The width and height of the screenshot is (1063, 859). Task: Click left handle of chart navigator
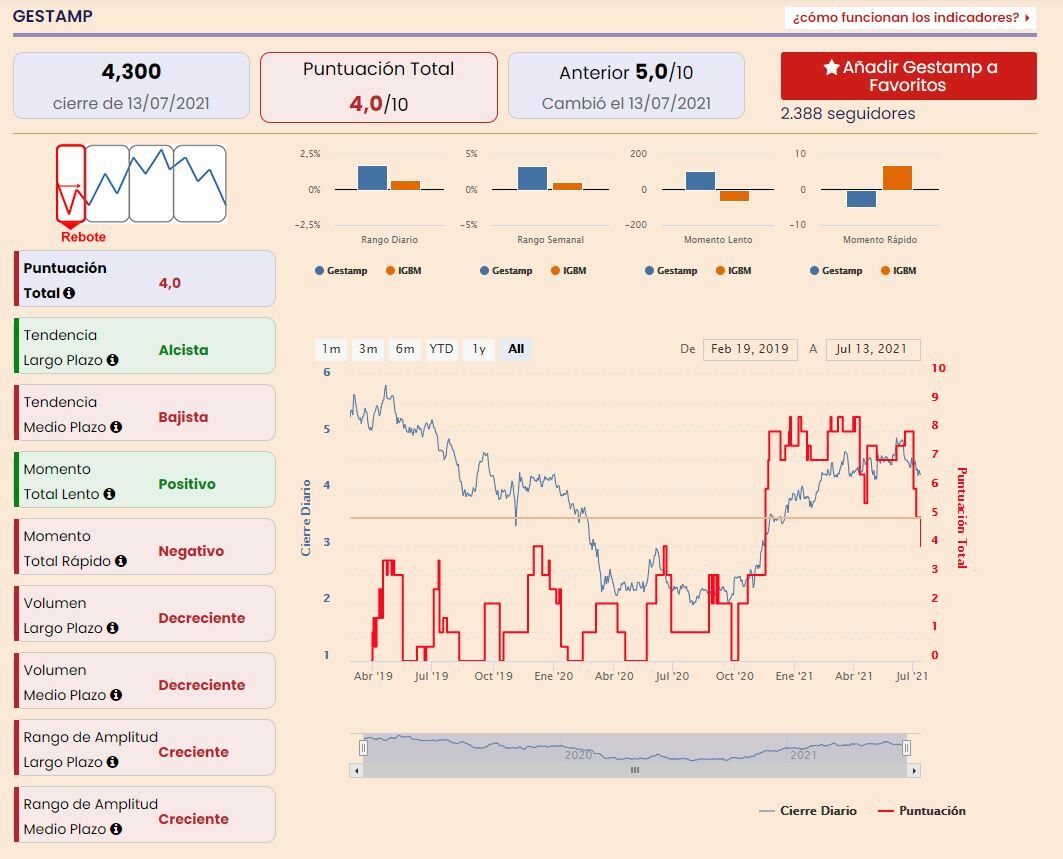[x=363, y=748]
